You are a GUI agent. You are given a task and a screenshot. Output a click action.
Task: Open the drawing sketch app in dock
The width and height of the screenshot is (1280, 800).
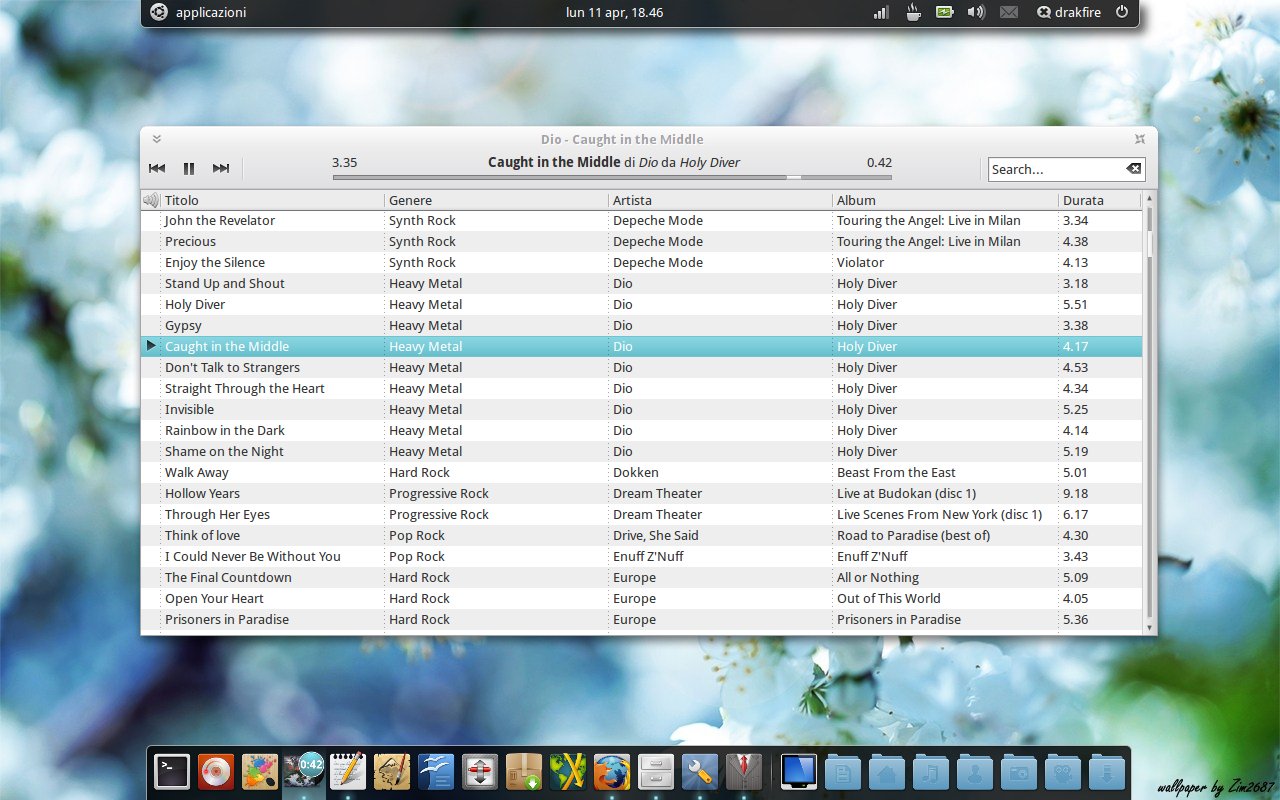[x=392, y=772]
